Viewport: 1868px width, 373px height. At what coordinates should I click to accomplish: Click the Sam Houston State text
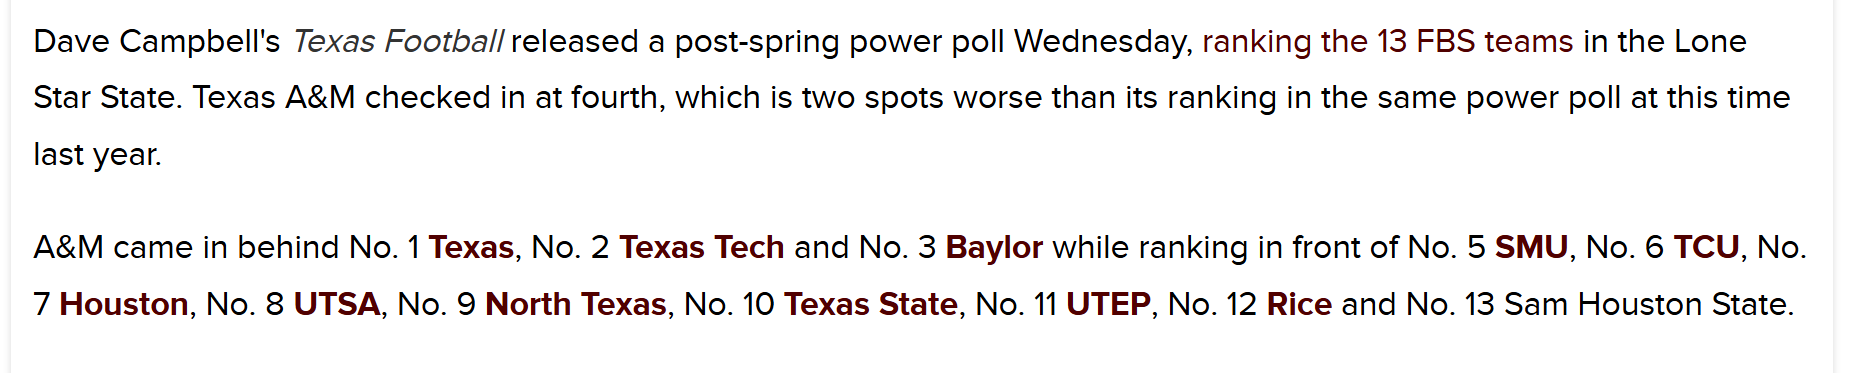[1648, 304]
